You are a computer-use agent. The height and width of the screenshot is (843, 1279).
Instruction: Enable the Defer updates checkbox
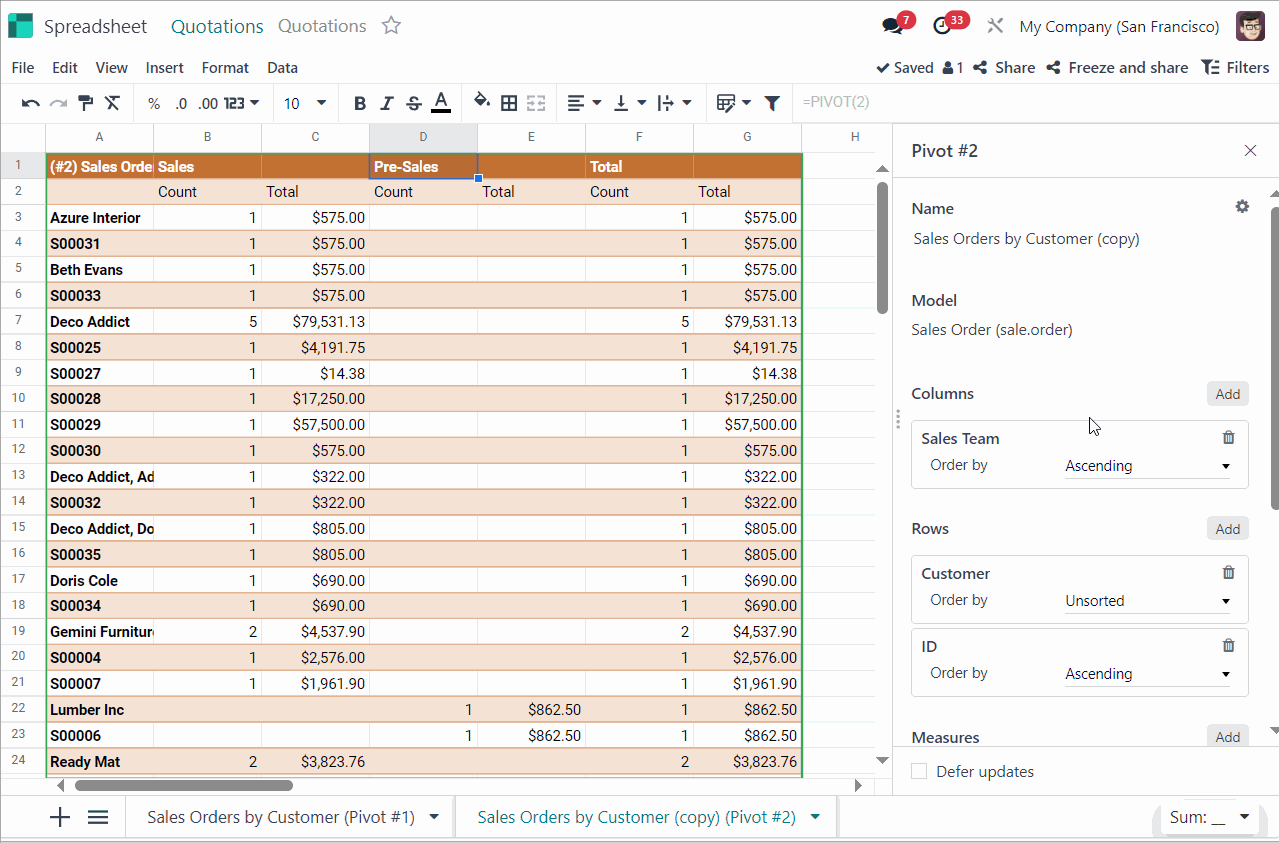pos(919,772)
